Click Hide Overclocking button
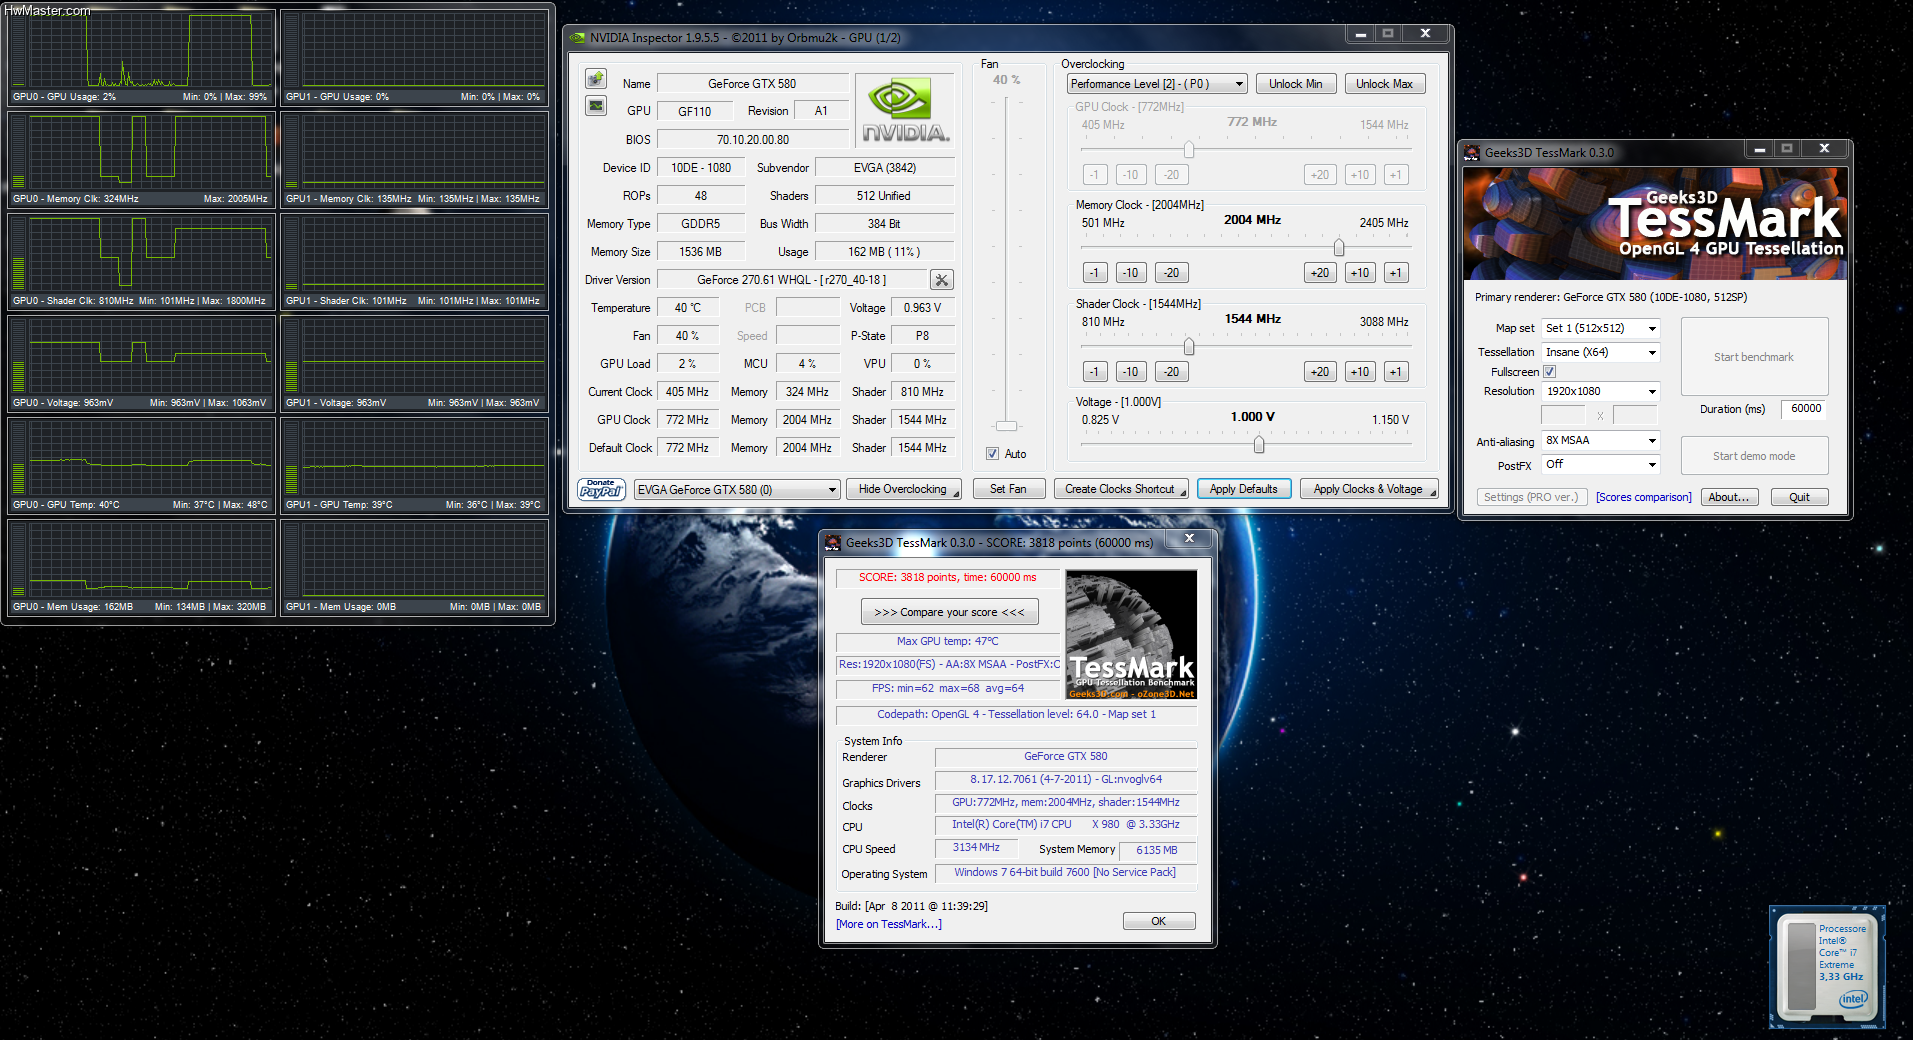The image size is (1913, 1040). pos(903,489)
